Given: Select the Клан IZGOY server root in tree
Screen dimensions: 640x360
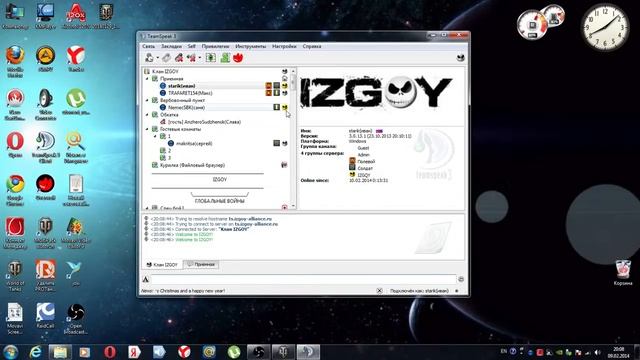Looking at the screenshot, I should pyautogui.click(x=165, y=71).
